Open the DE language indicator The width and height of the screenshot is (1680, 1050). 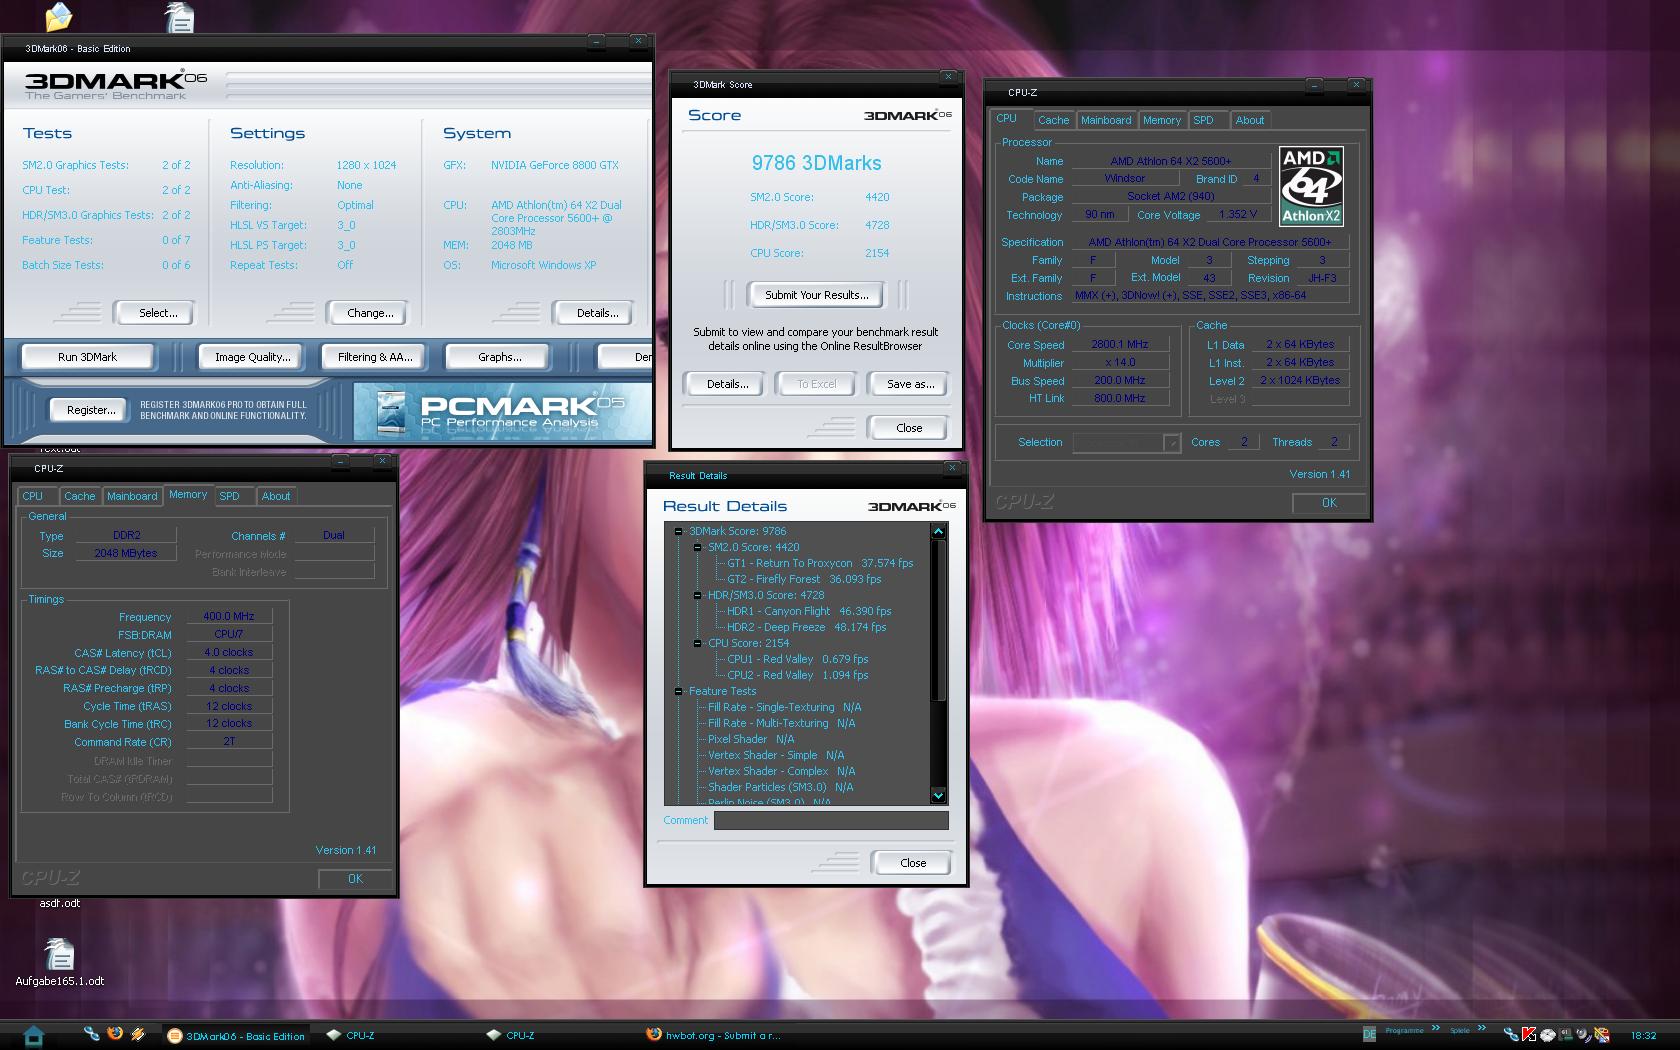point(1369,1034)
